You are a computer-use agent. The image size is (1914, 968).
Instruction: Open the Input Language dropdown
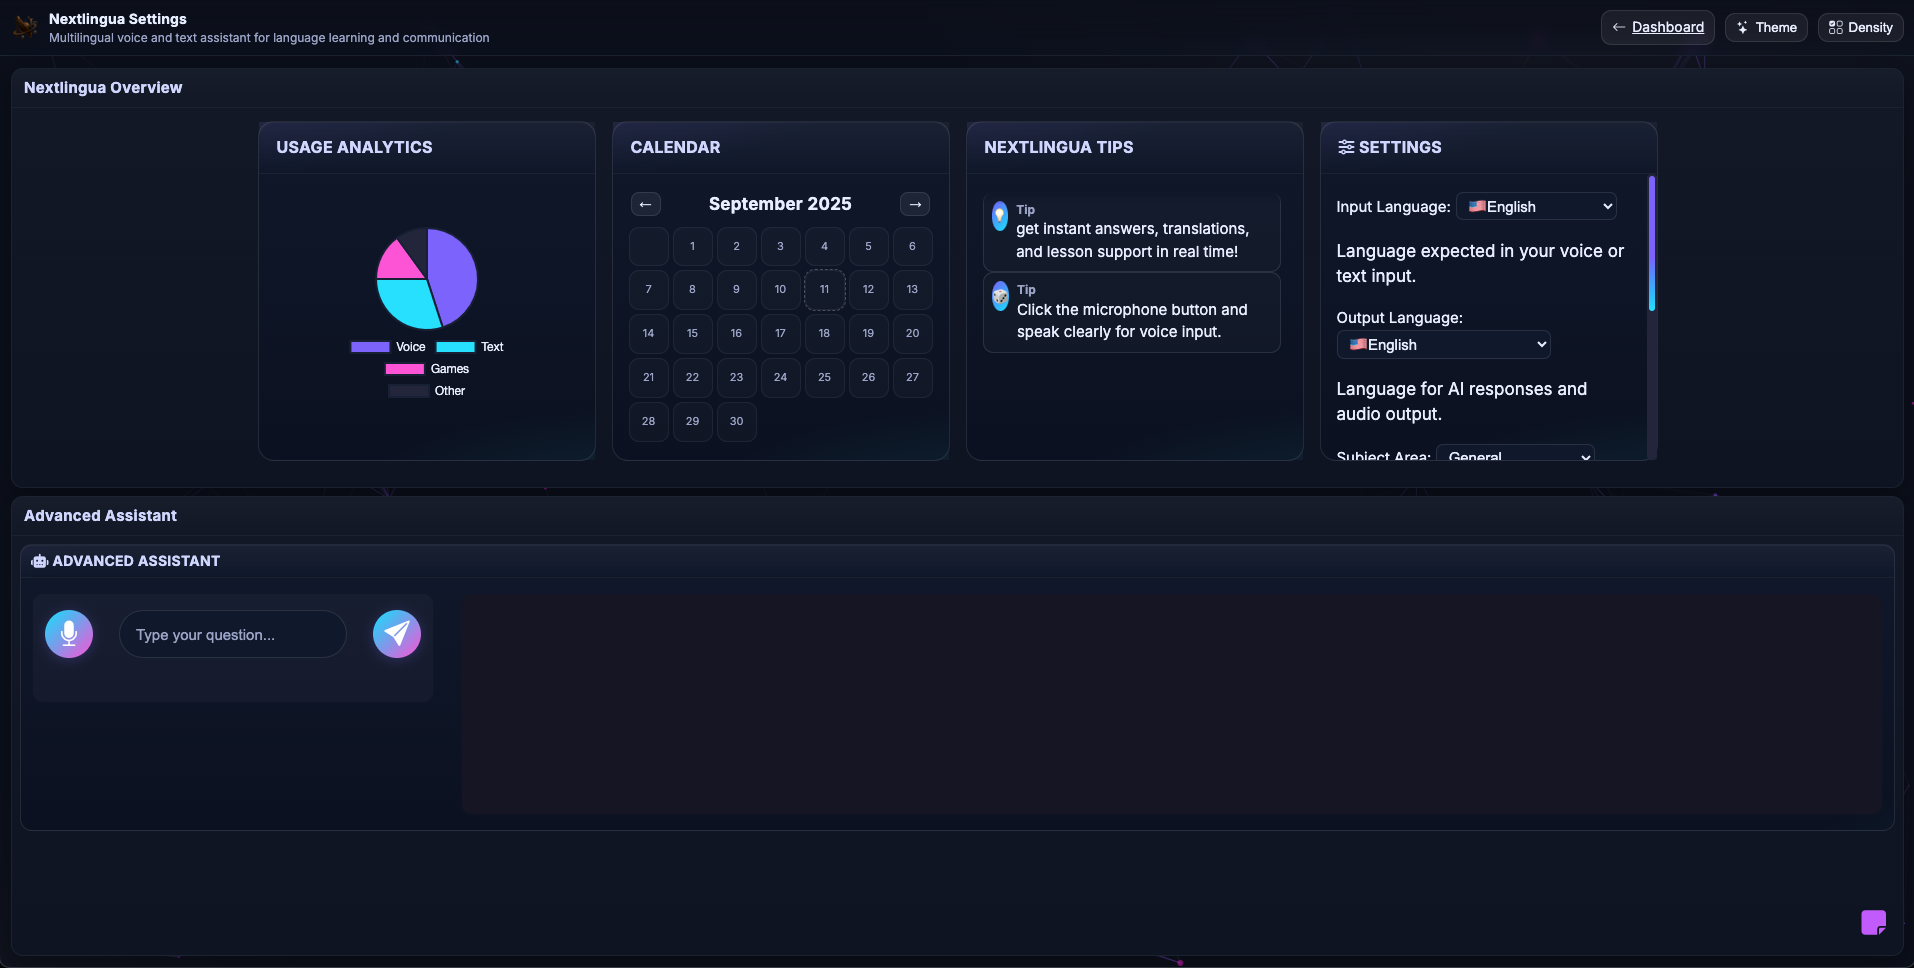point(1536,206)
